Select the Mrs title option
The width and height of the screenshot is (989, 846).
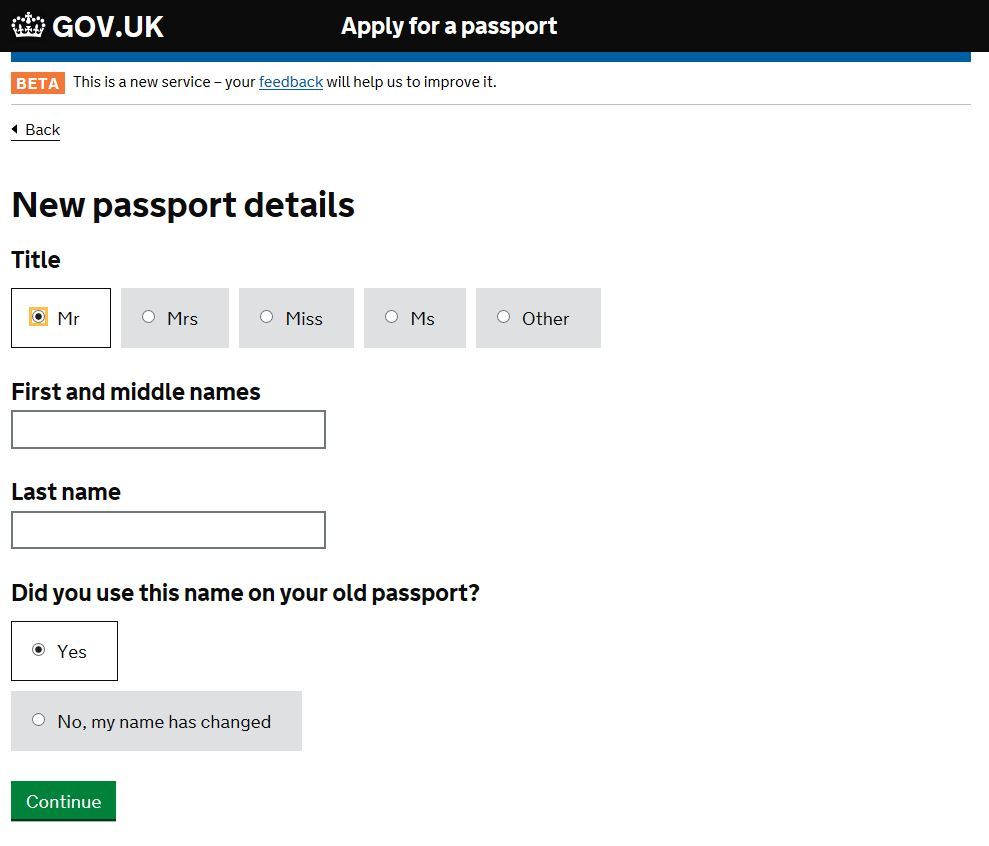click(x=149, y=317)
